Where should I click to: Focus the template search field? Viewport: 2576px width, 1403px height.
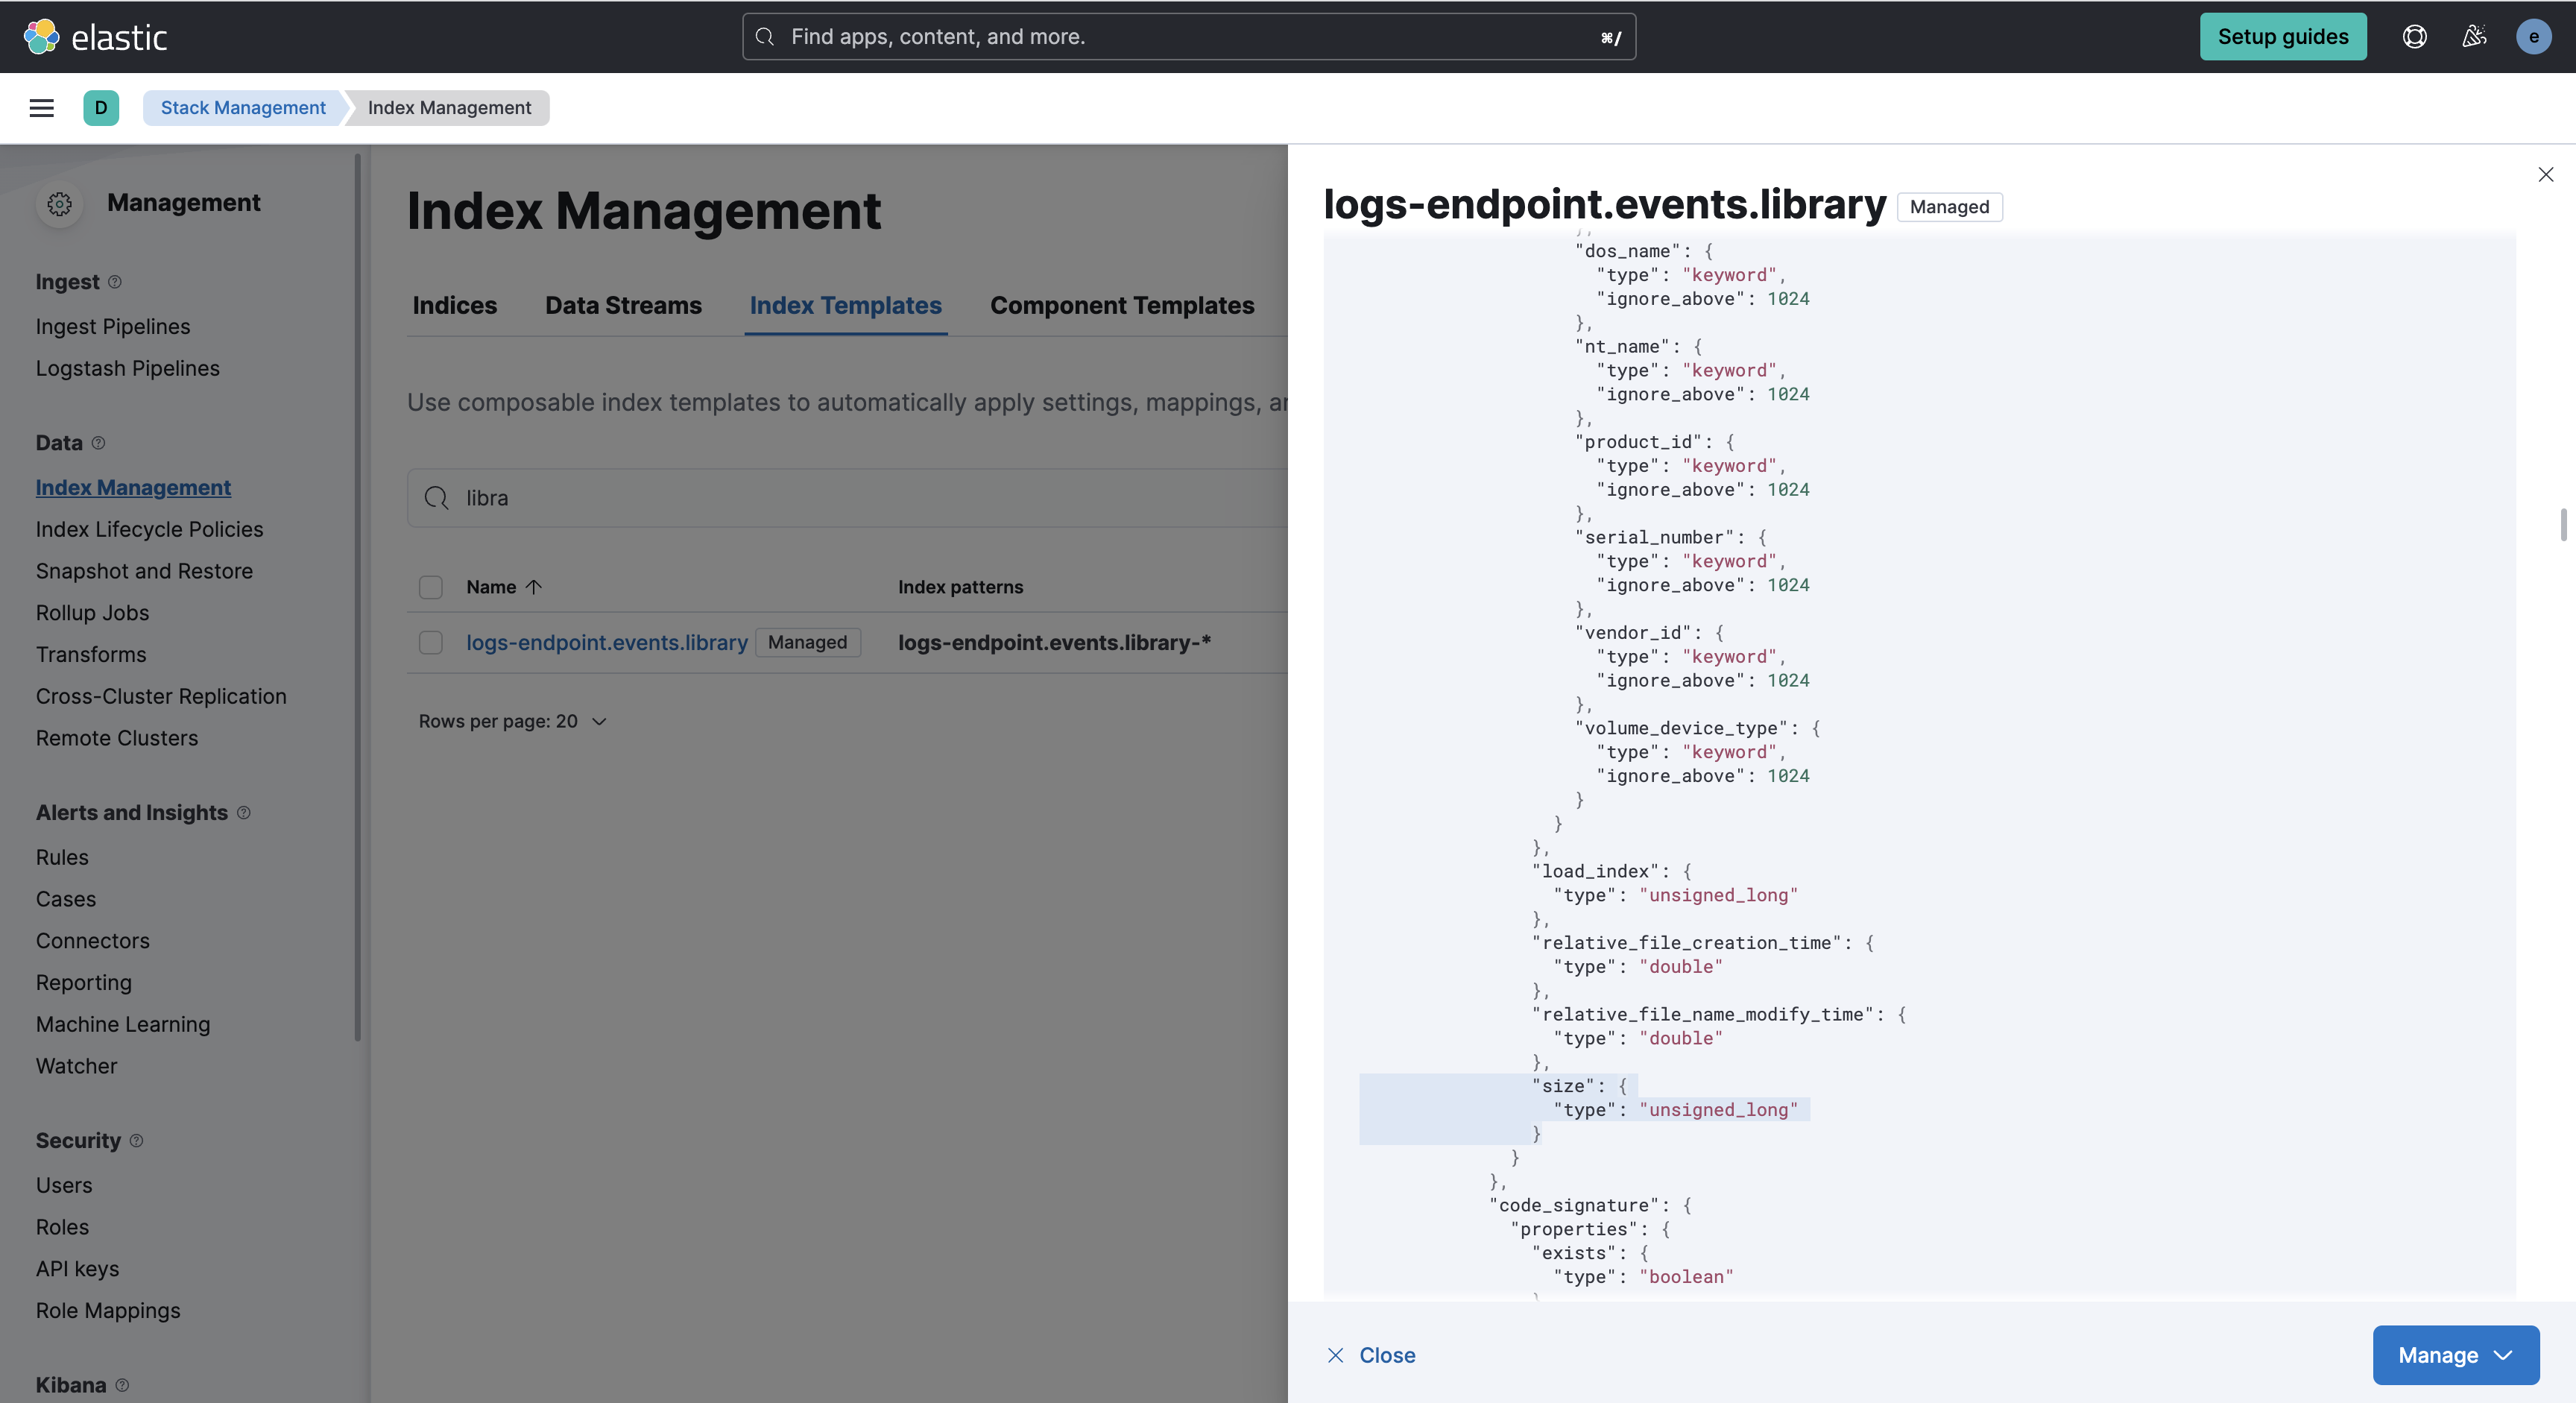point(860,498)
